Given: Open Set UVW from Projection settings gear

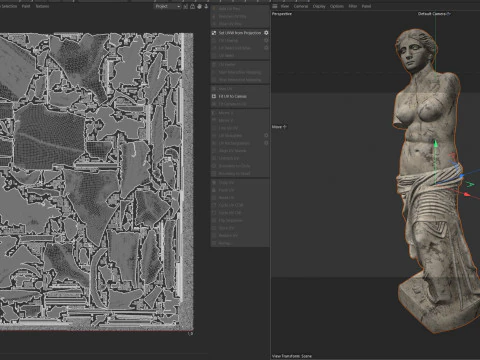Looking at the screenshot, I should (266, 33).
